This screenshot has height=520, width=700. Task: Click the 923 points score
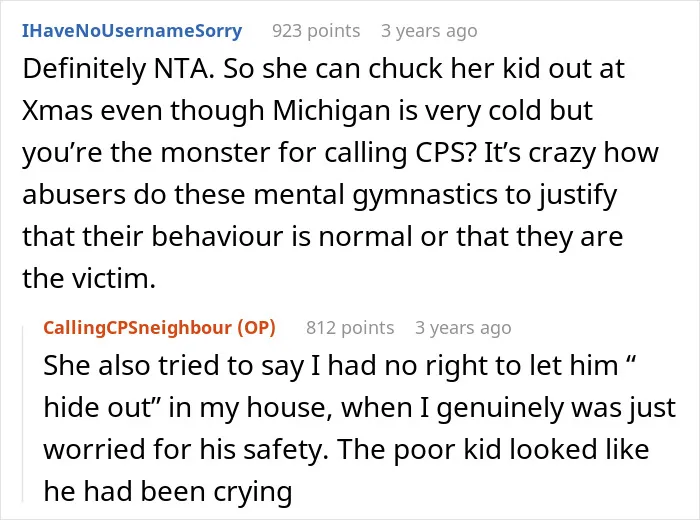[x=316, y=31]
